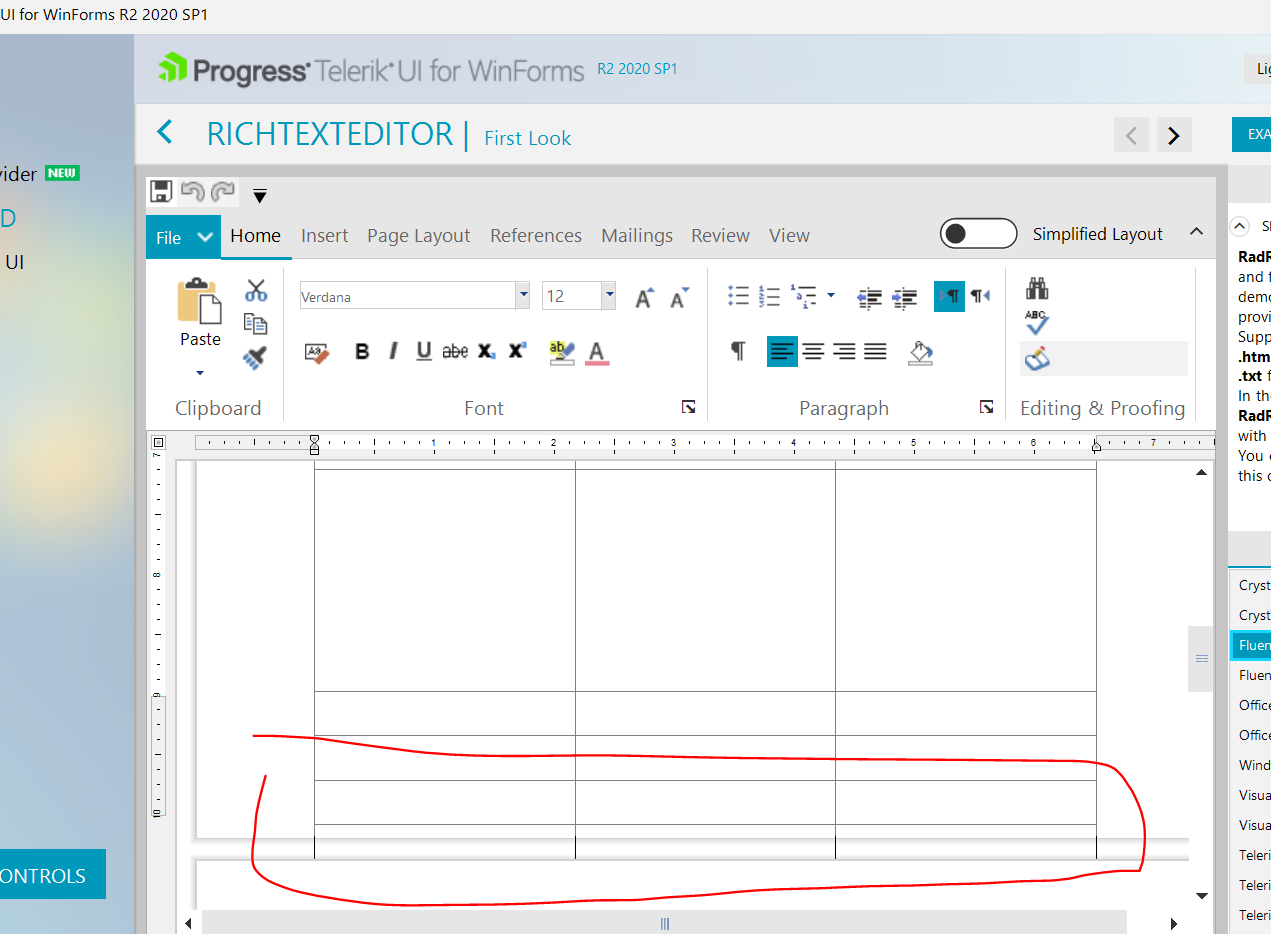Cut selection with the scissors icon

(256, 290)
